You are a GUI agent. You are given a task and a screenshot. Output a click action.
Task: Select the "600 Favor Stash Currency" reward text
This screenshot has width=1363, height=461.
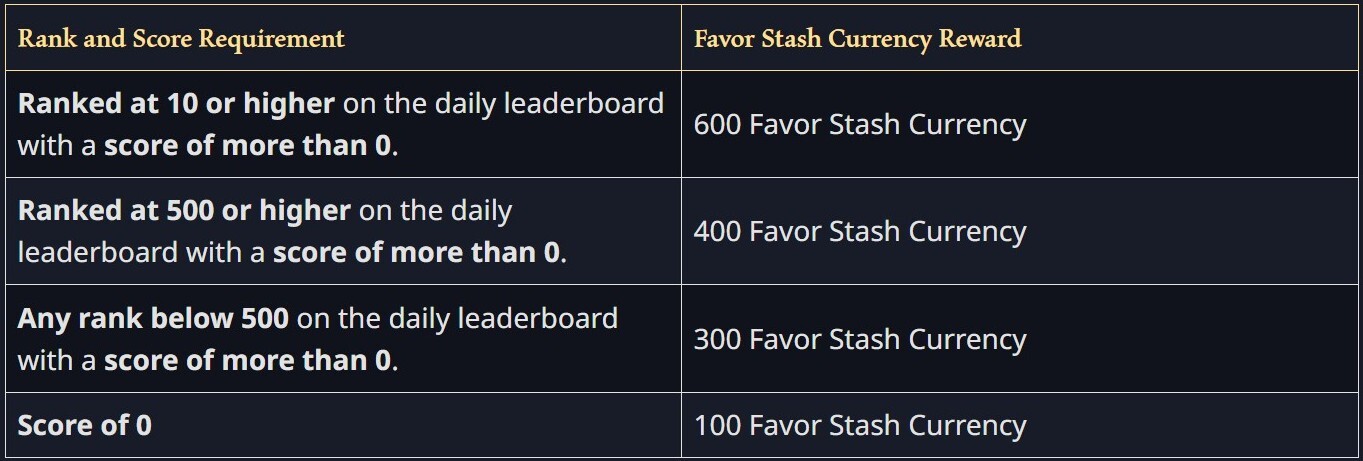coord(859,124)
